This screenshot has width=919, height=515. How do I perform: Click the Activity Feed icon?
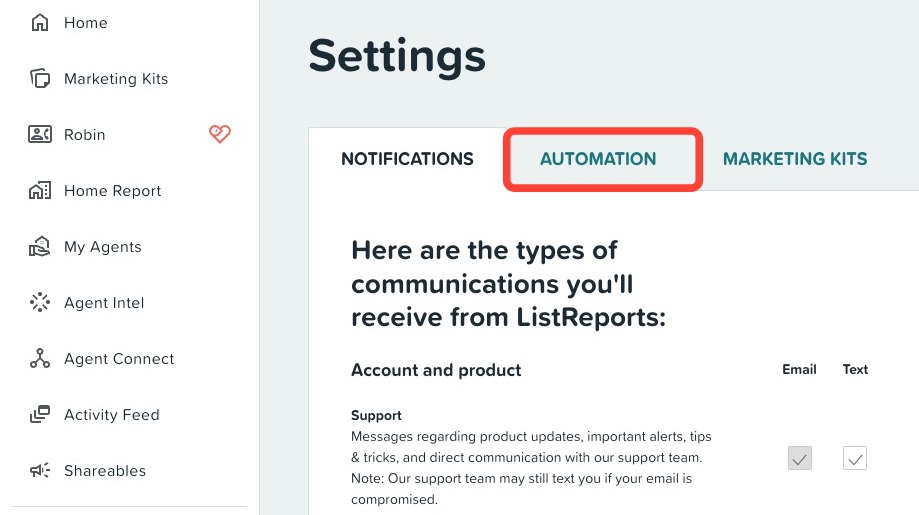click(40, 414)
